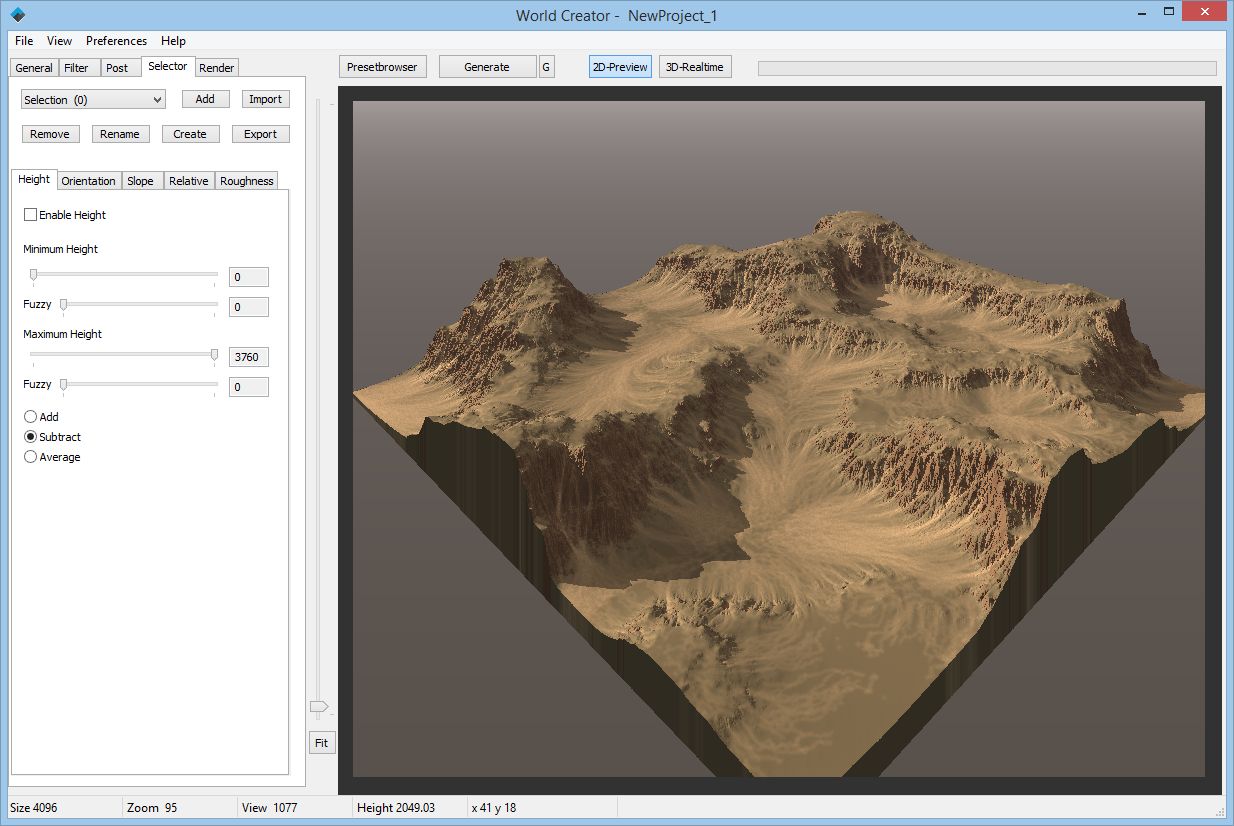Click the Maximum Height value field showing 3760
The height and width of the screenshot is (826, 1234).
click(x=248, y=357)
